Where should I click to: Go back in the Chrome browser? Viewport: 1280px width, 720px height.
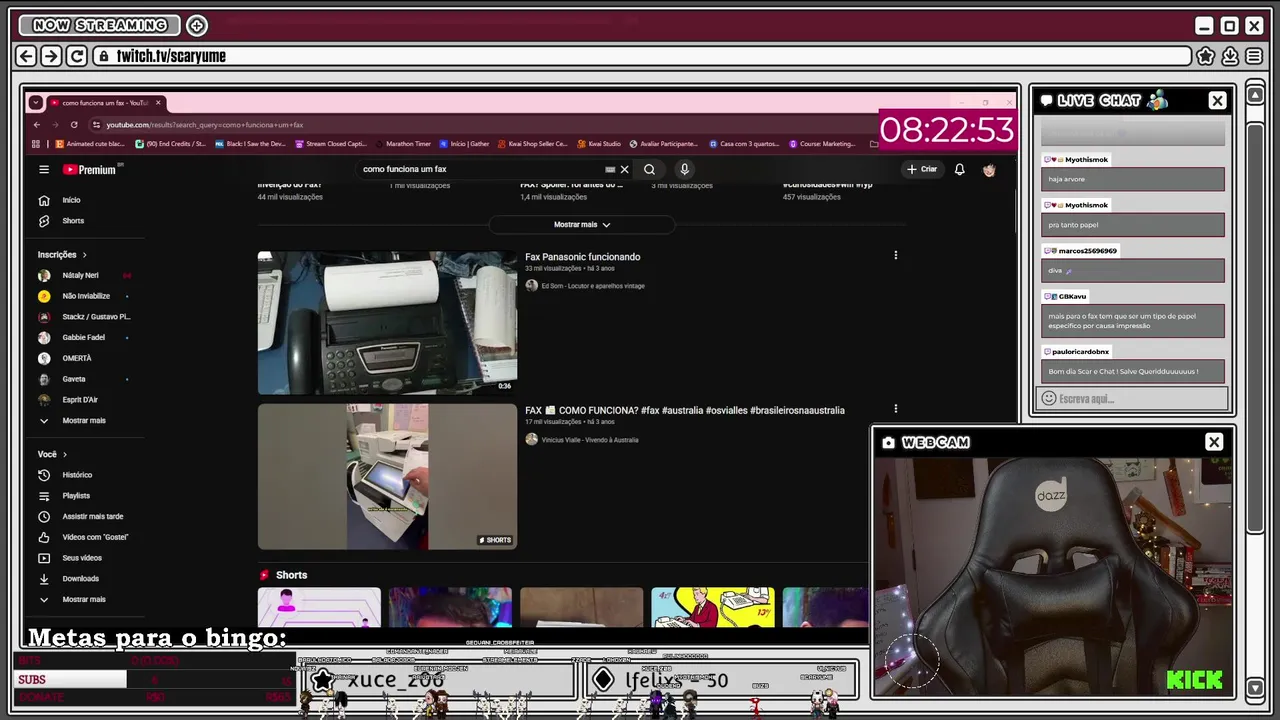pyautogui.click(x=37, y=125)
